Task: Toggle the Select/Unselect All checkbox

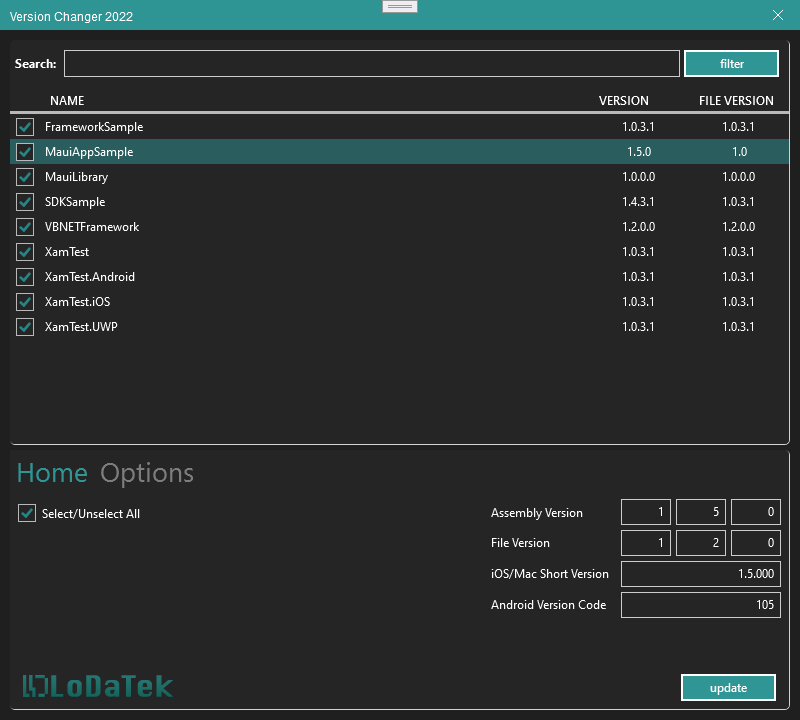Action: coord(27,513)
